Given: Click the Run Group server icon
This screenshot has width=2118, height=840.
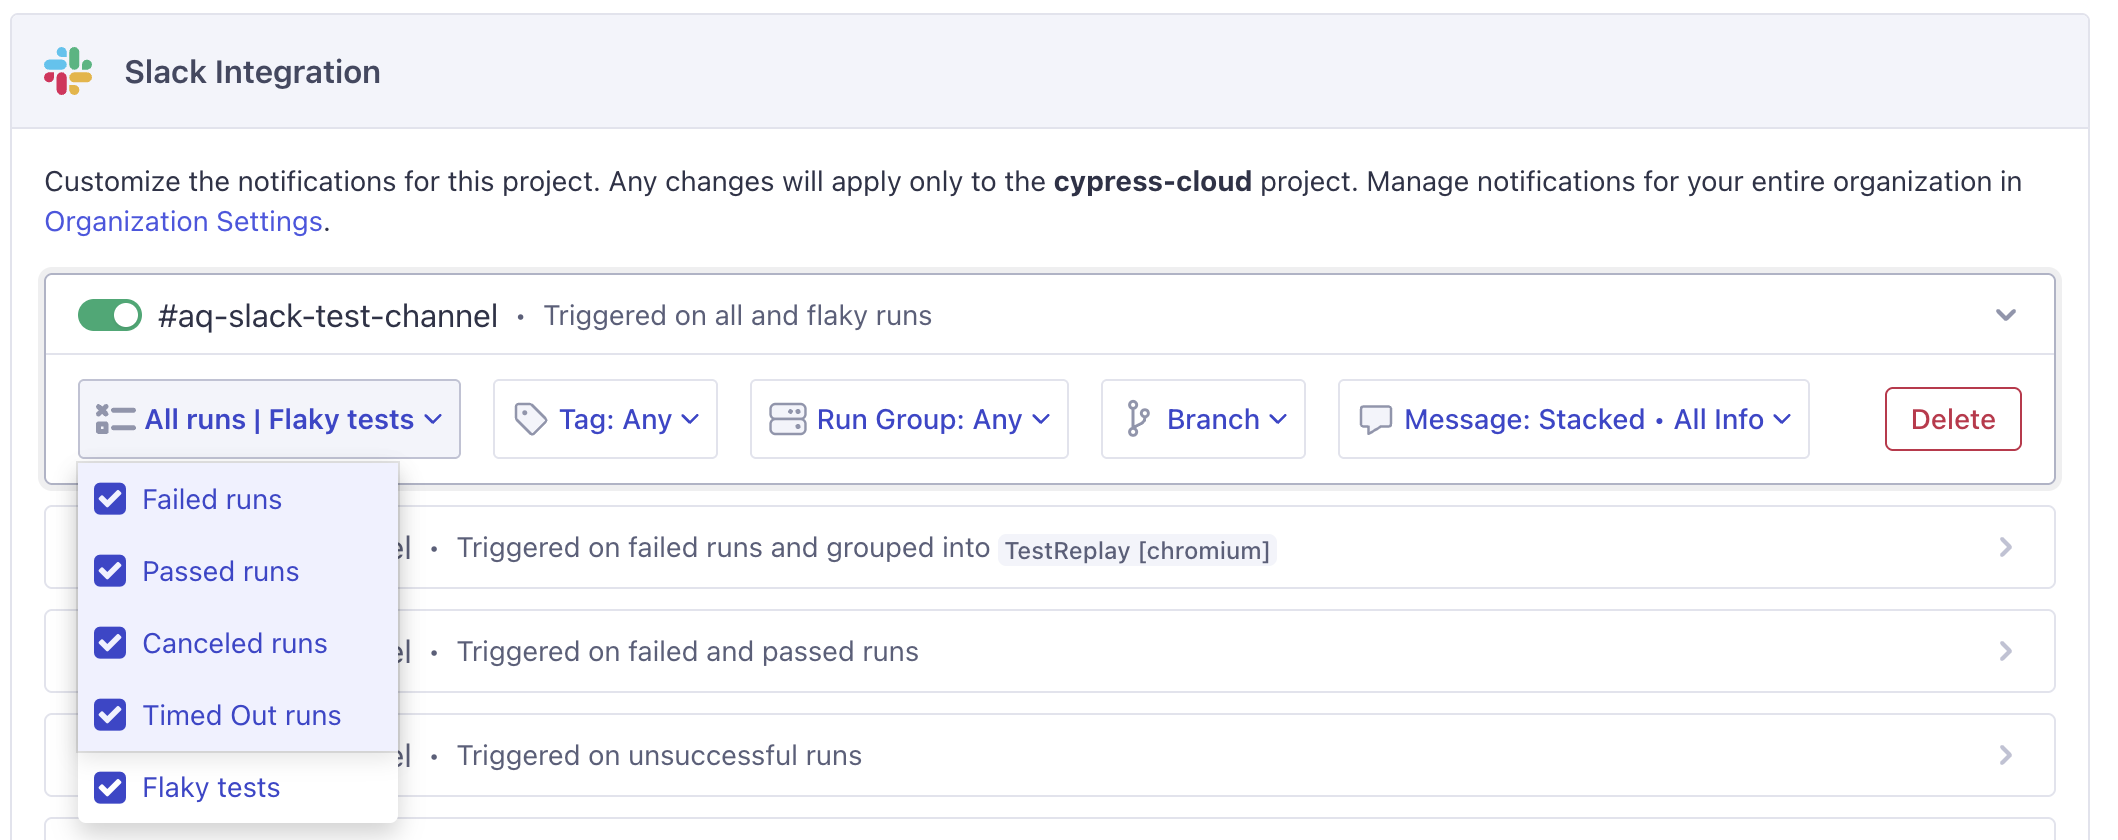Looking at the screenshot, I should click(x=787, y=419).
